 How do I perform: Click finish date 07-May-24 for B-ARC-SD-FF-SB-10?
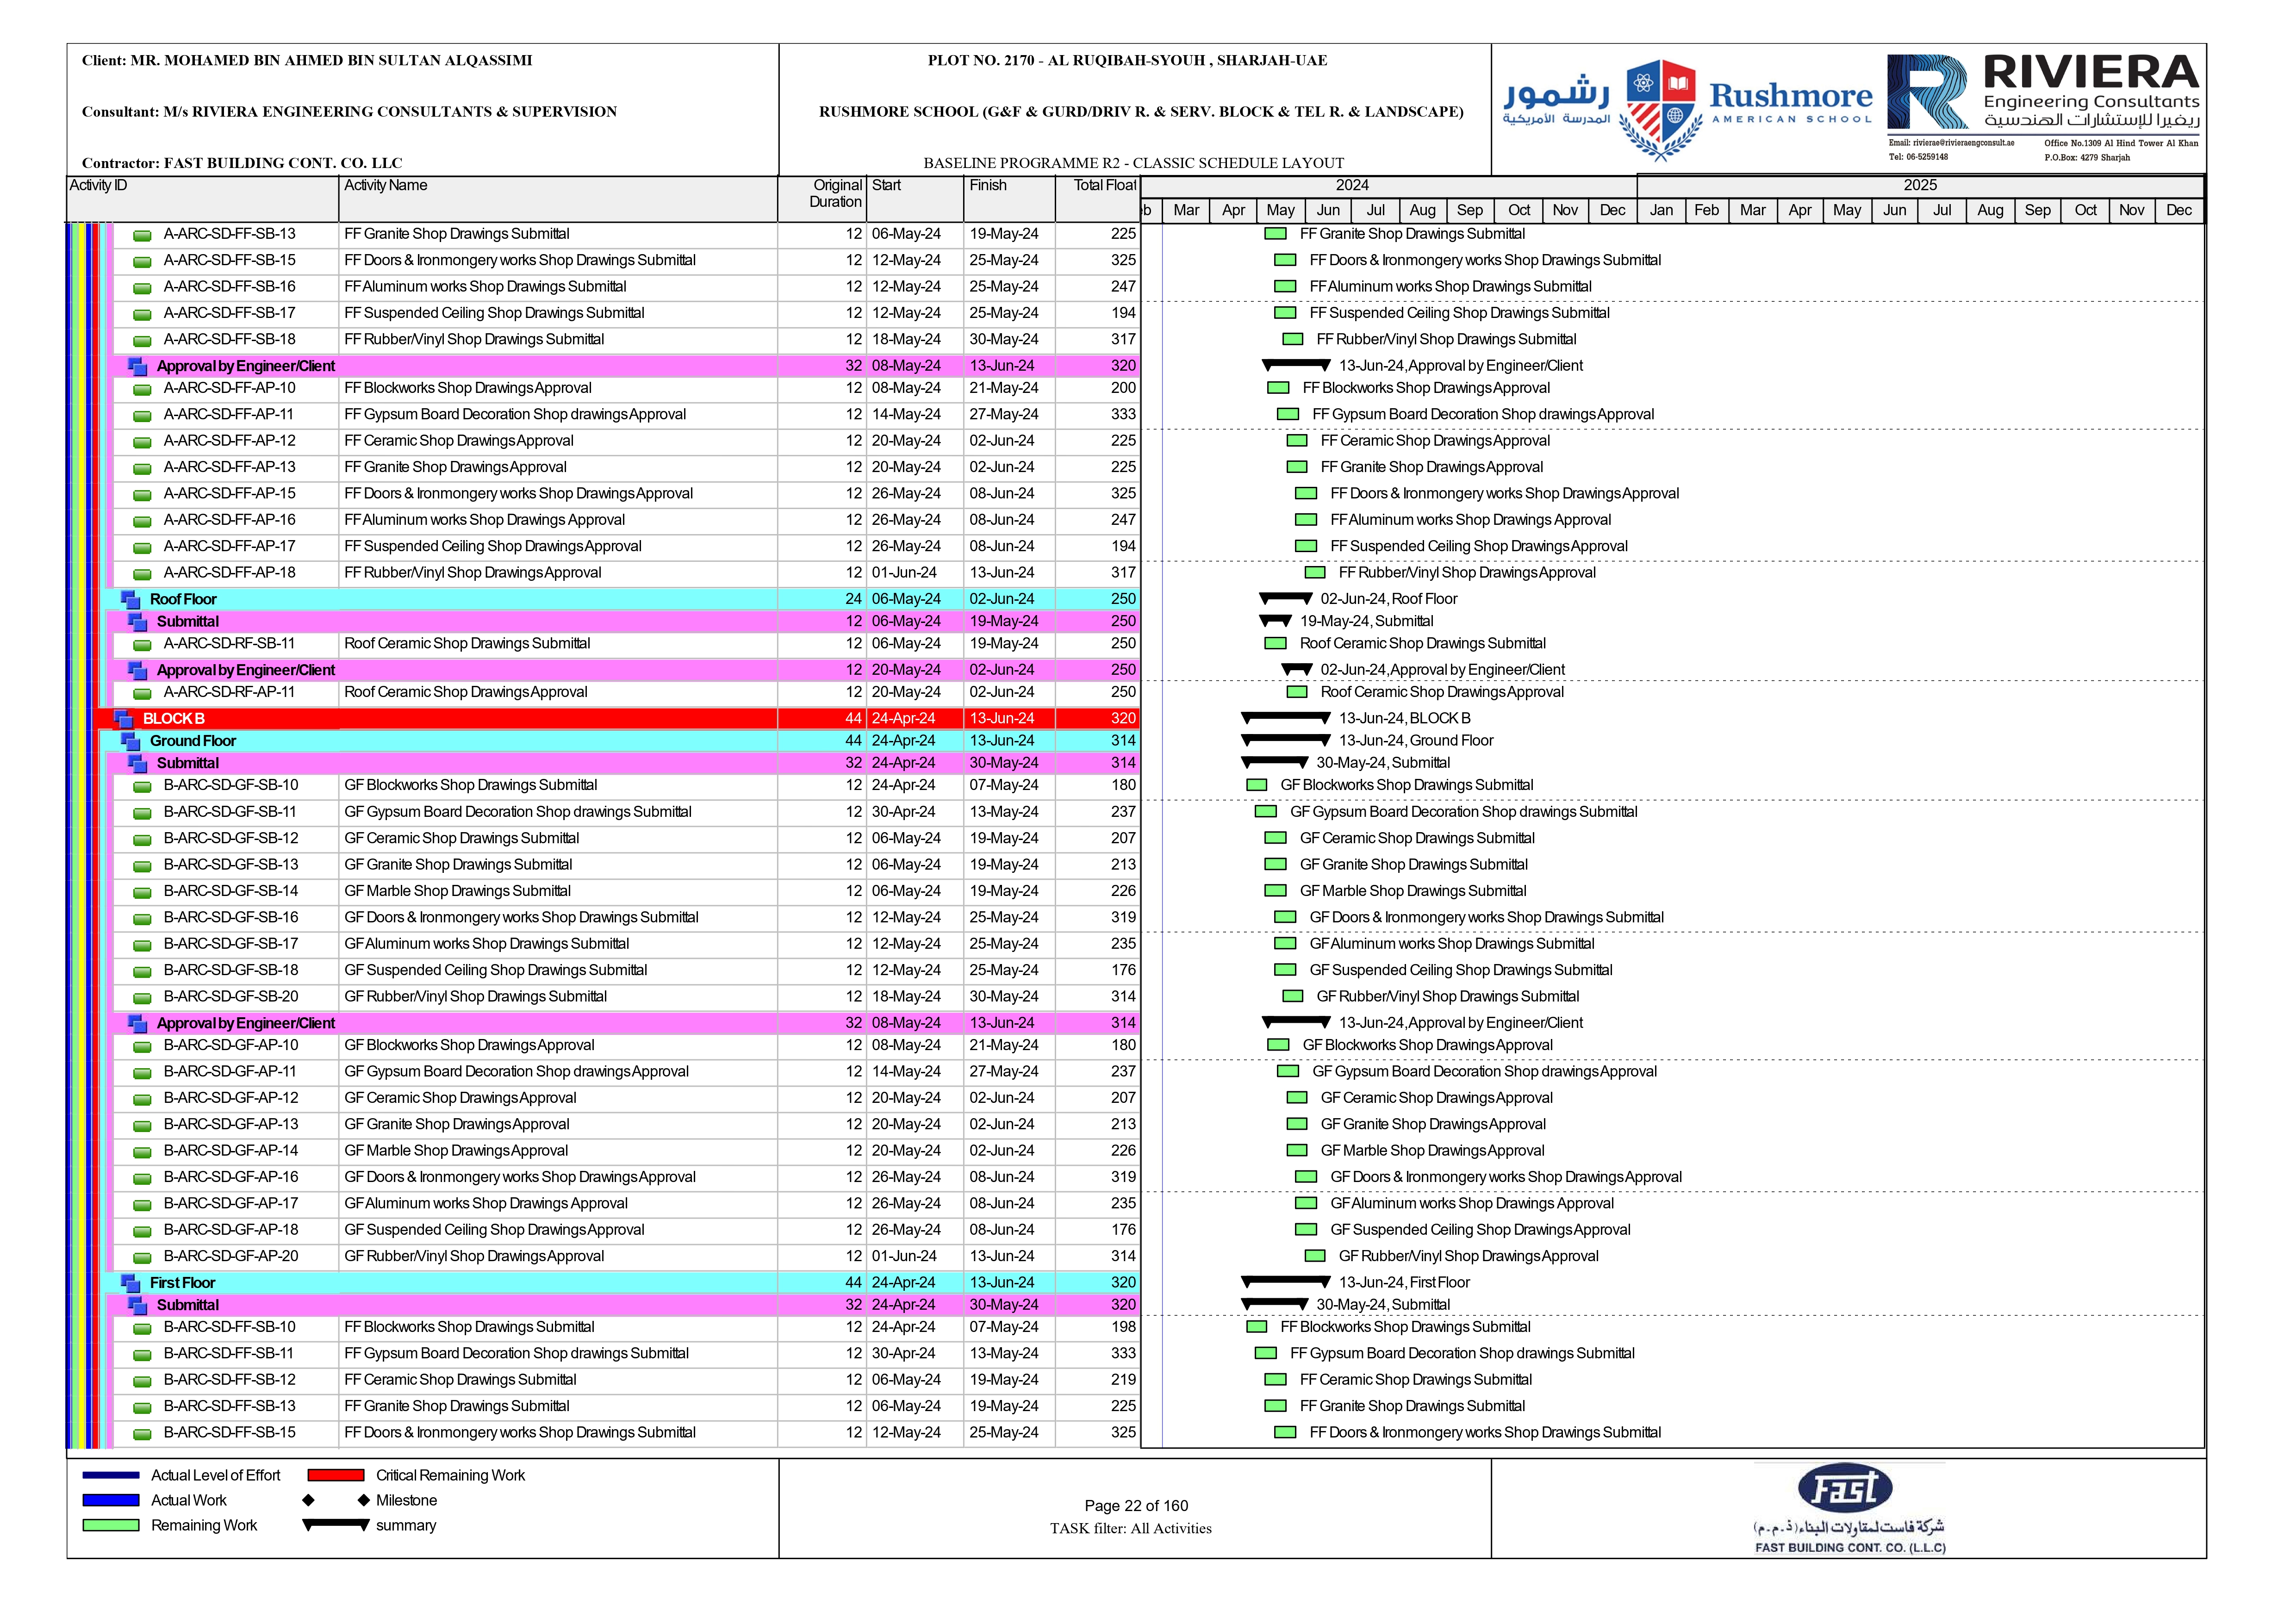1004,1328
